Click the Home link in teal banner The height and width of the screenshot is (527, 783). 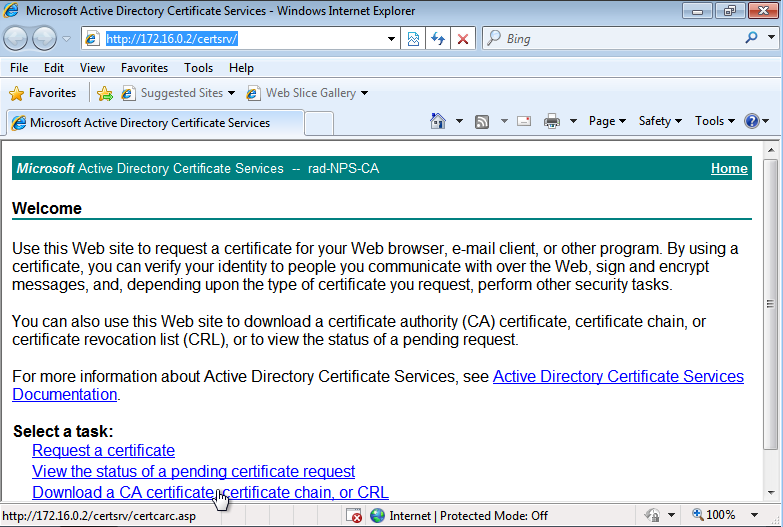(729, 168)
